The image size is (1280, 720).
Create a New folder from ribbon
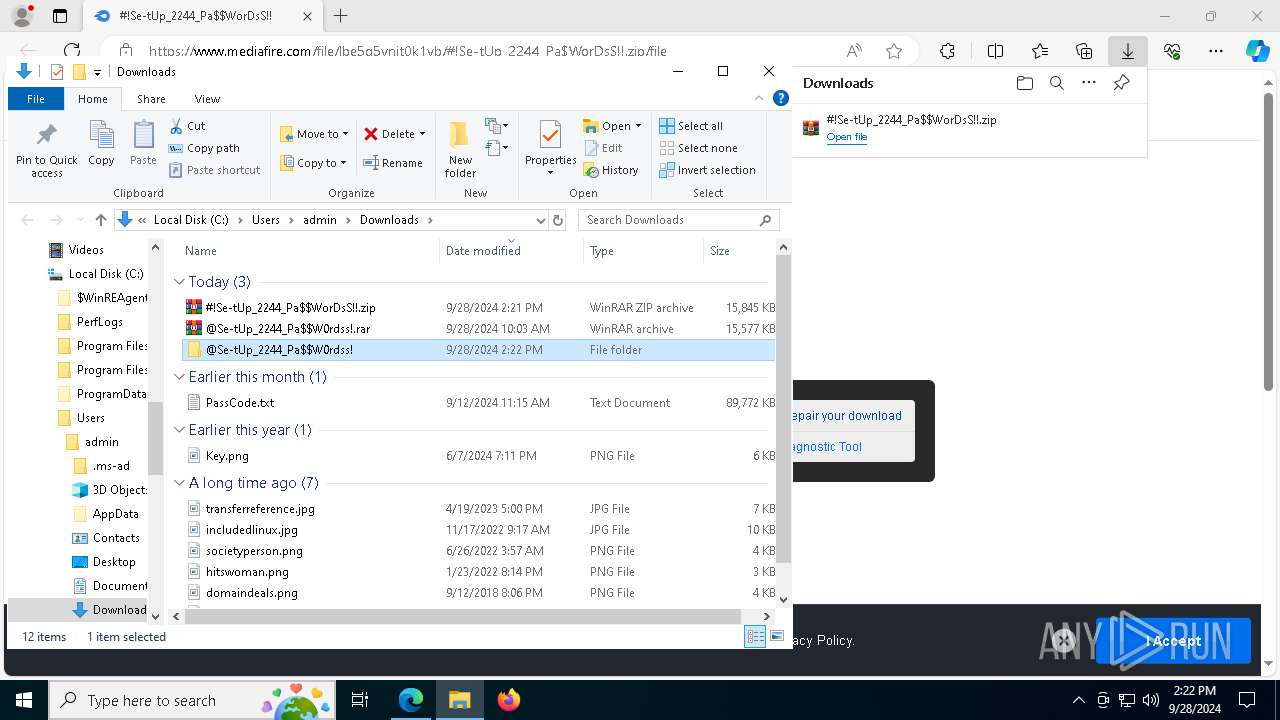point(460,149)
